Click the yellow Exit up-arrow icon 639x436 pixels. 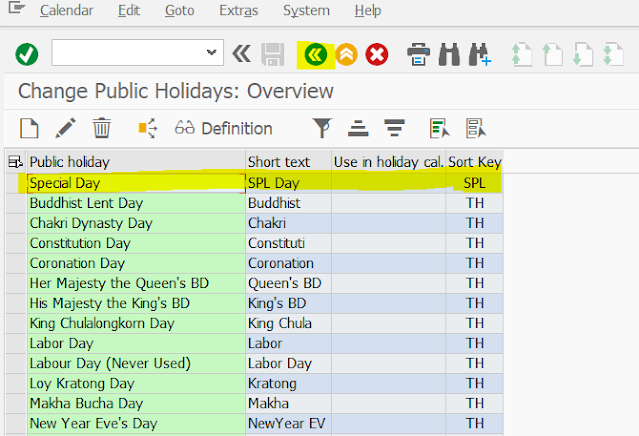(346, 54)
